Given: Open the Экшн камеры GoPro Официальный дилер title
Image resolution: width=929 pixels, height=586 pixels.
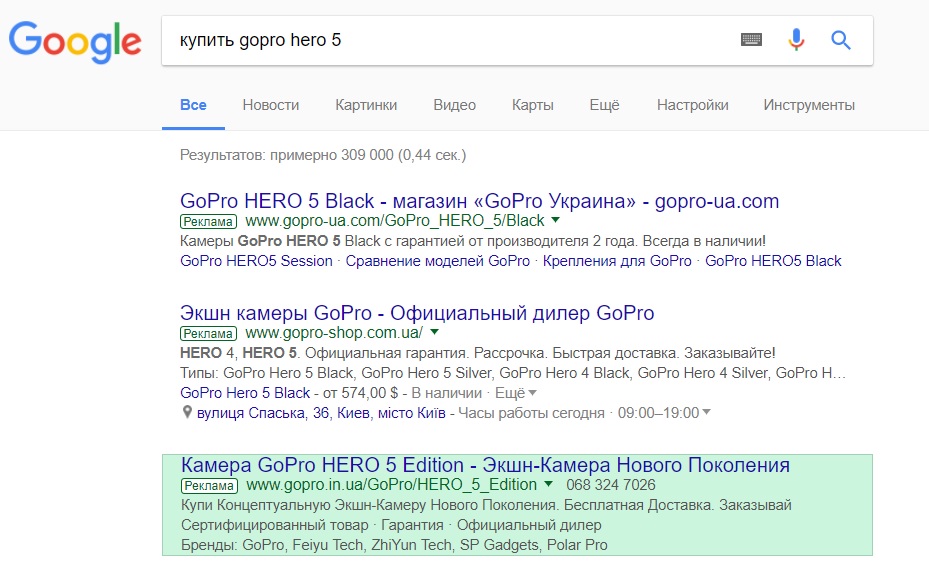Looking at the screenshot, I should tap(417, 313).
